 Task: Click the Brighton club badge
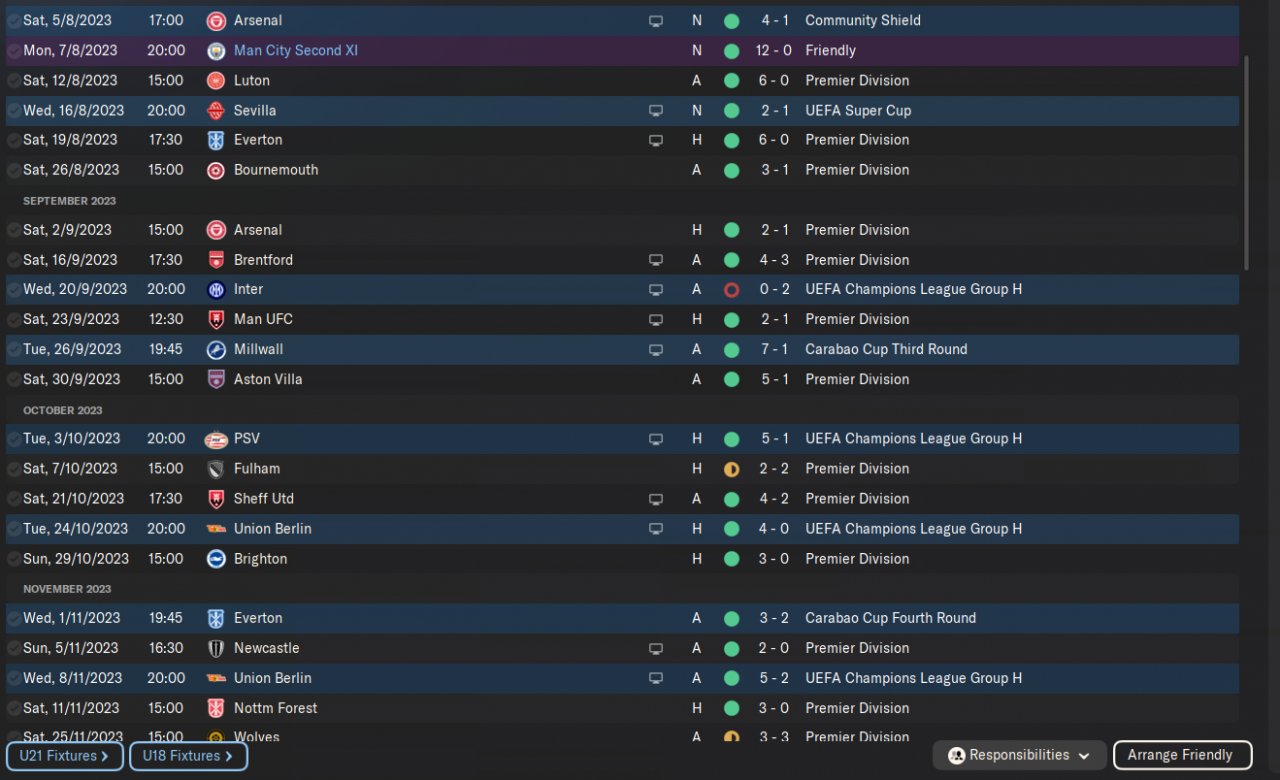pos(216,559)
